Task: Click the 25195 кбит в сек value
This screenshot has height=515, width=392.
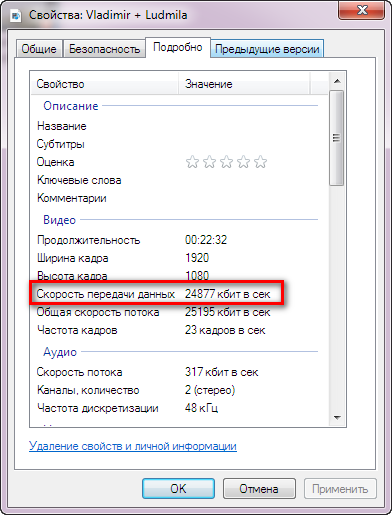Action: (x=228, y=312)
